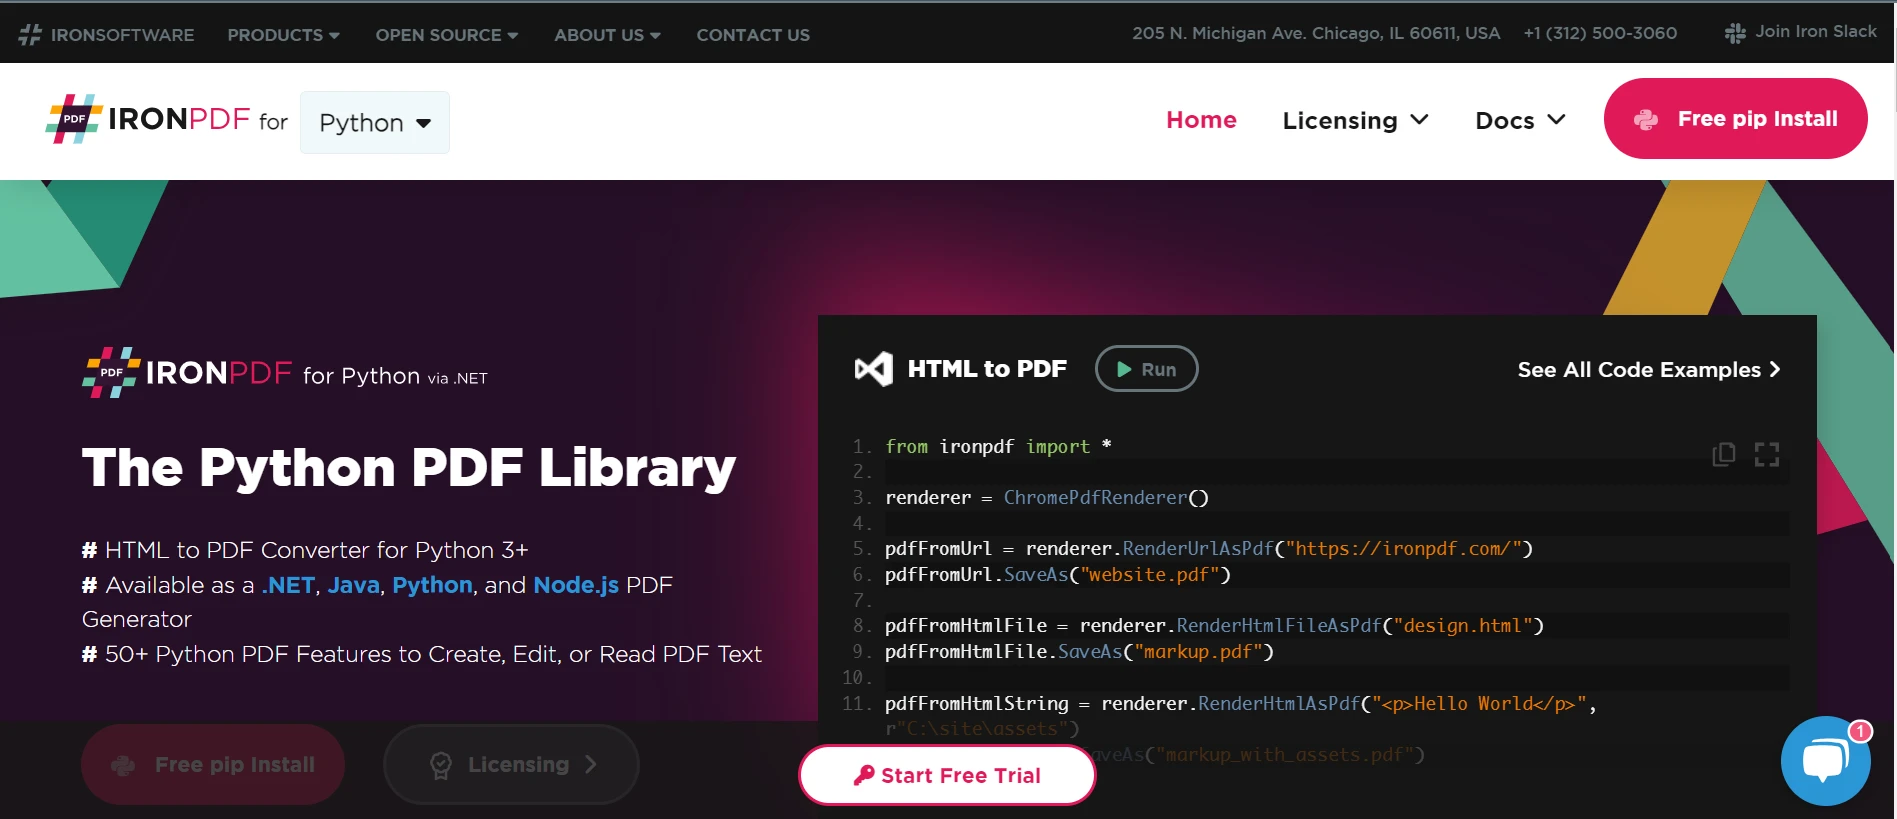Click the Slack icon in top bar
This screenshot has width=1897, height=819.
point(1735,33)
